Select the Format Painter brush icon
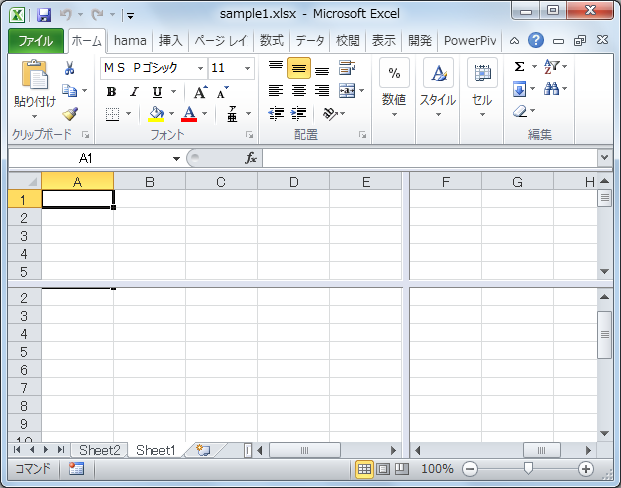The width and height of the screenshot is (621, 488). coord(70,114)
